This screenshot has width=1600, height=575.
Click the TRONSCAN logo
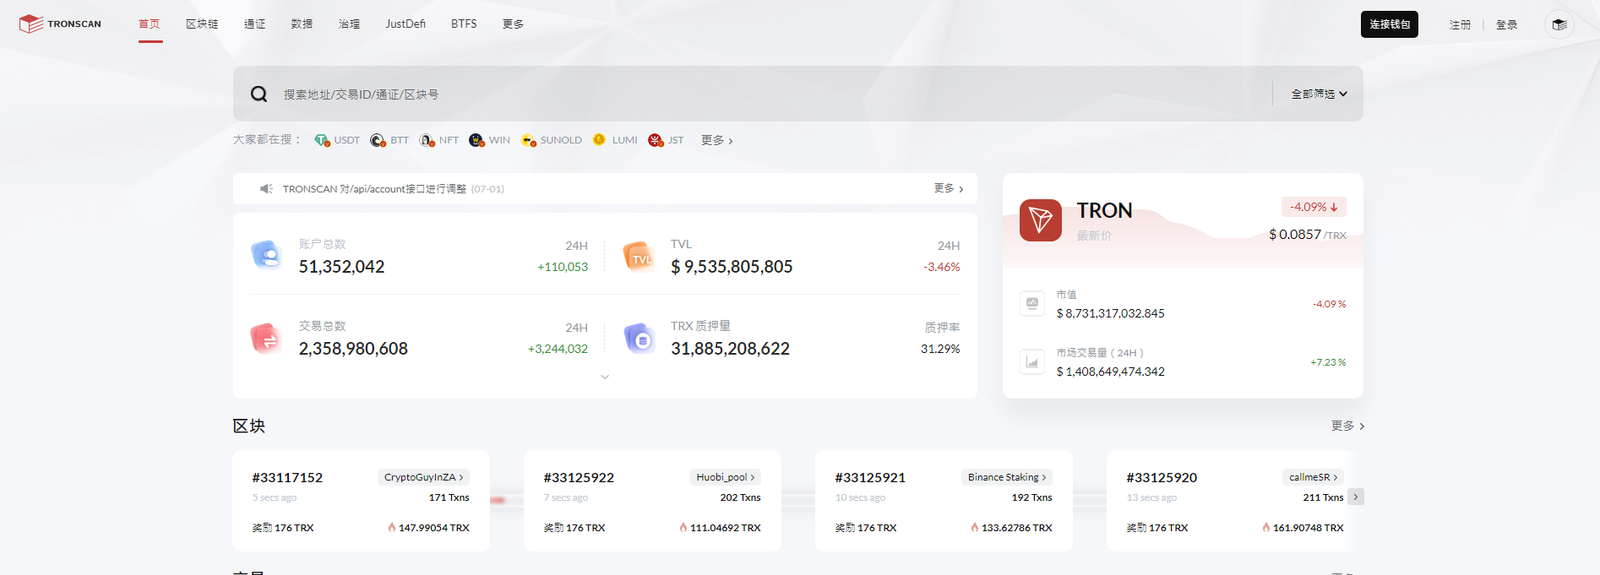60,24
